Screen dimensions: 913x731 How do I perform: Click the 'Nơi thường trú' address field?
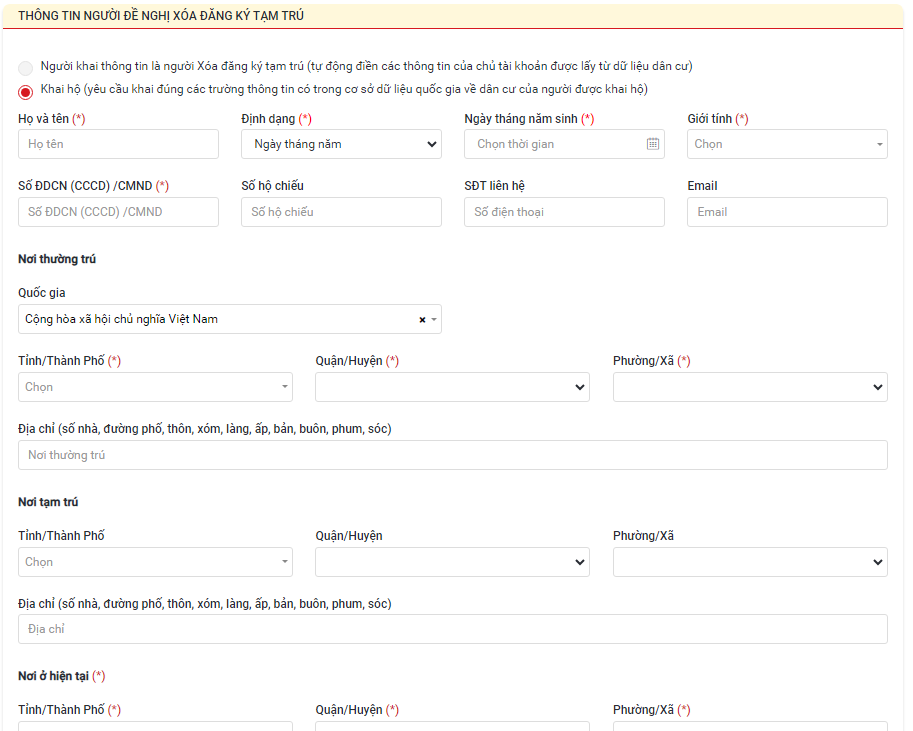452,455
